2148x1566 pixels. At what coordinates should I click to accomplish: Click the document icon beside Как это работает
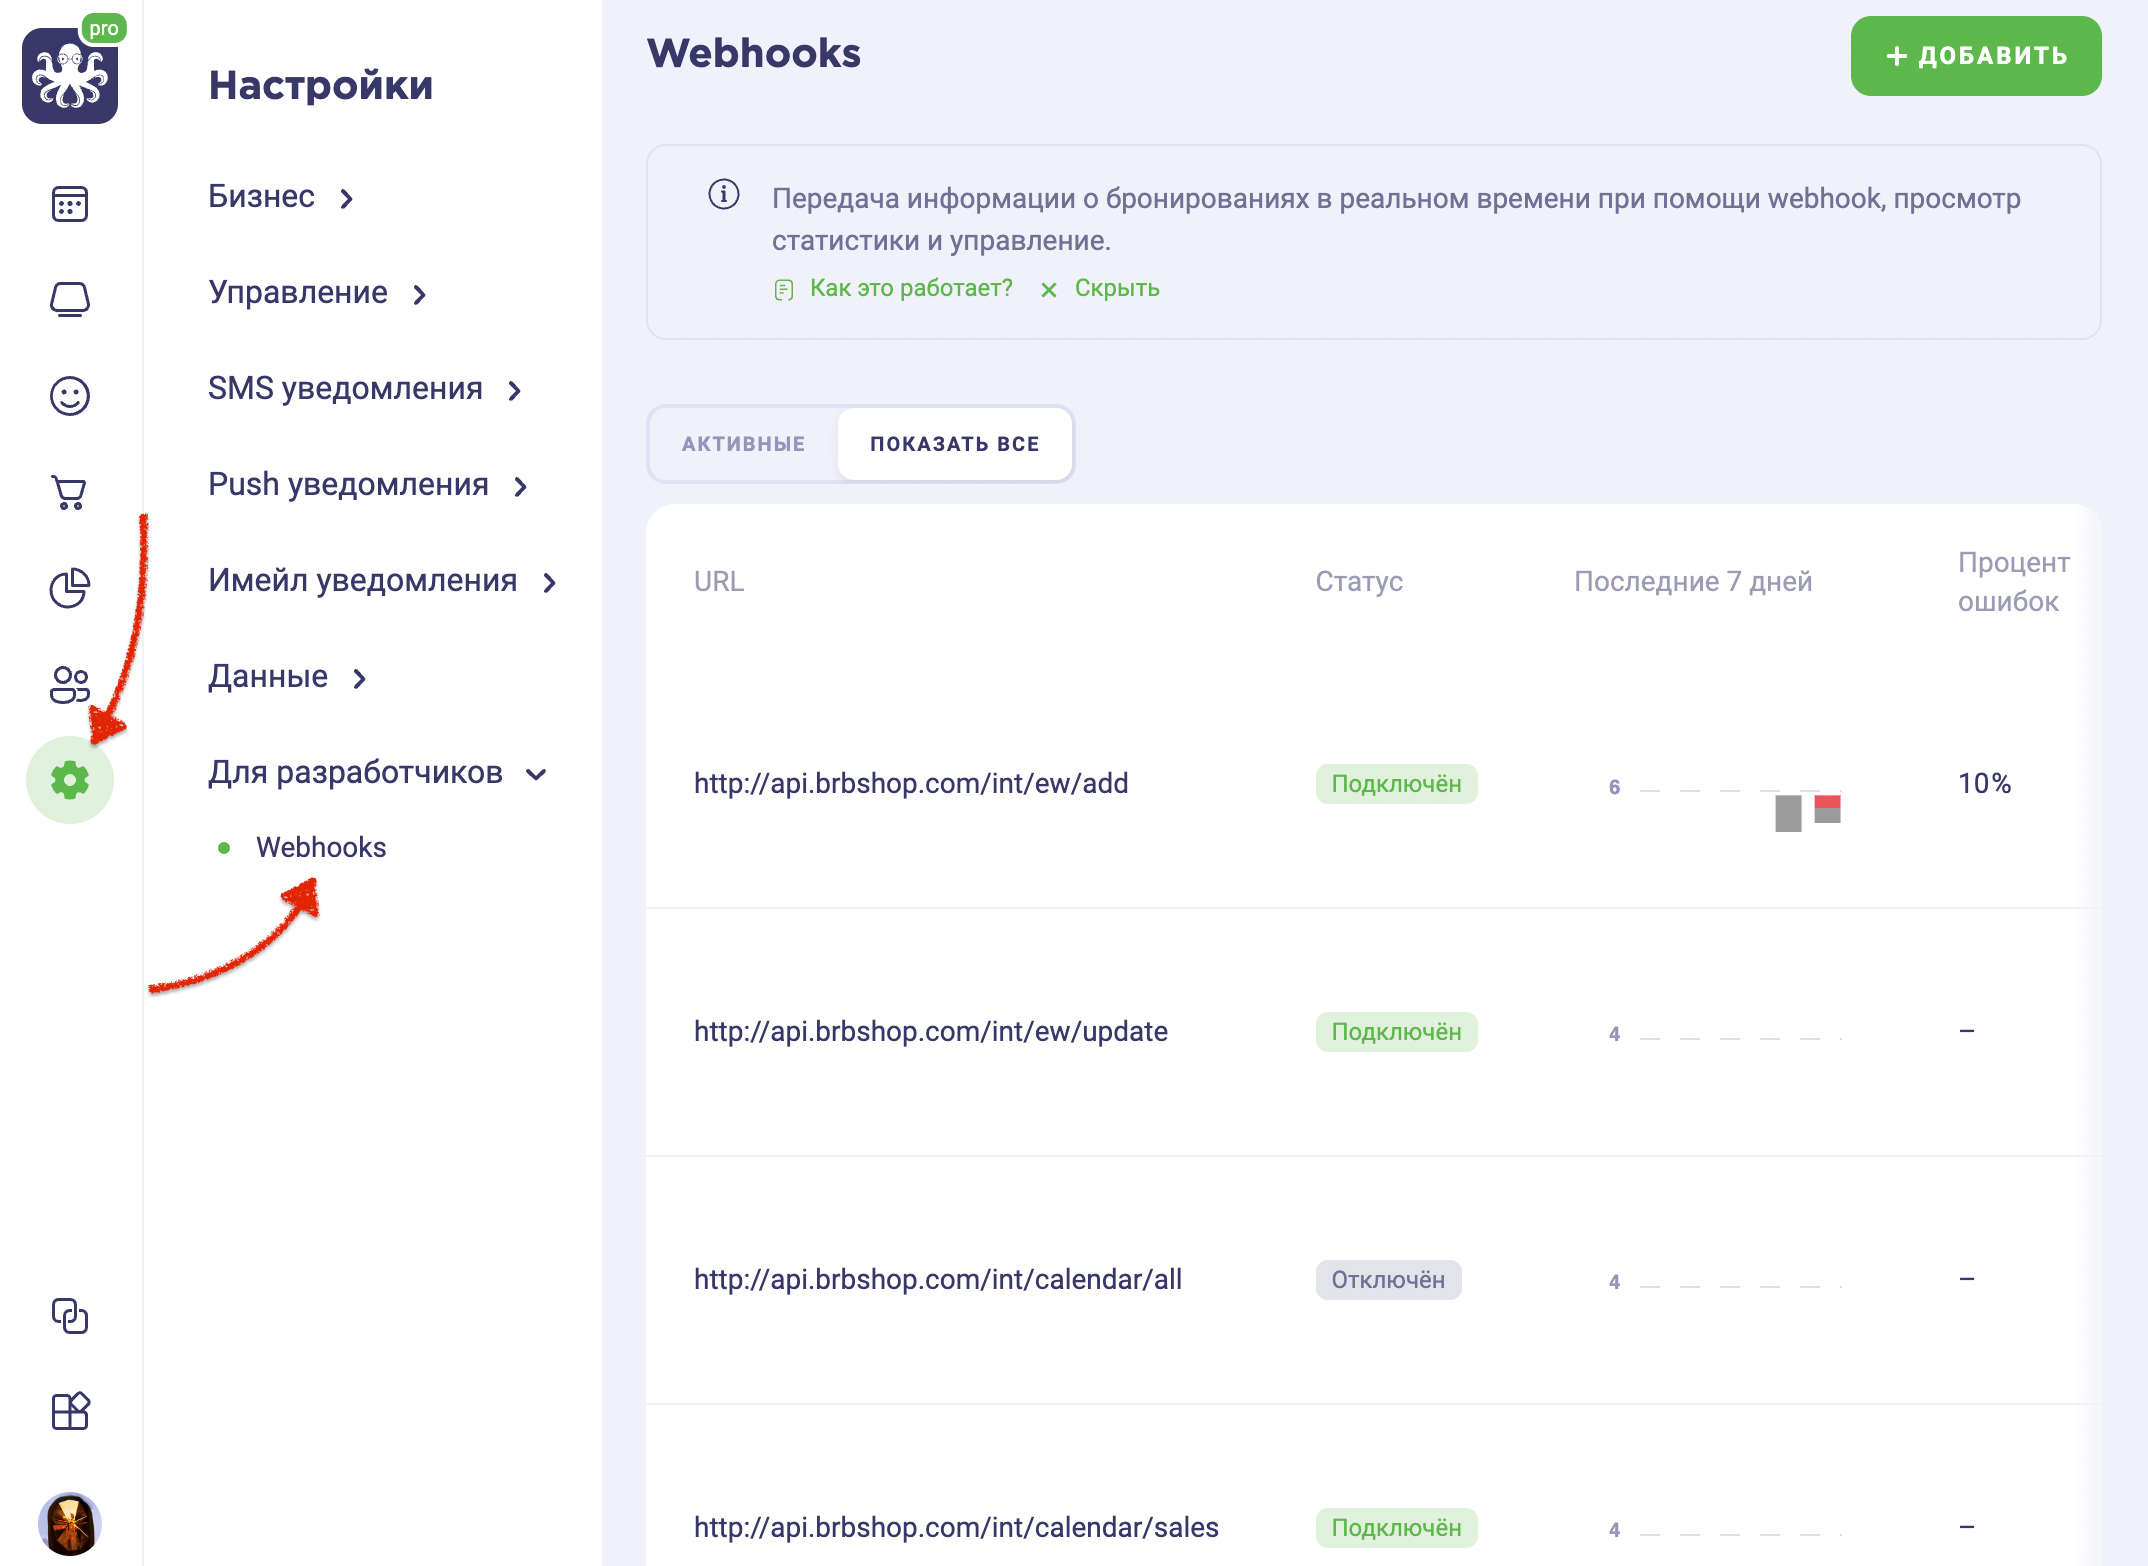coord(784,290)
